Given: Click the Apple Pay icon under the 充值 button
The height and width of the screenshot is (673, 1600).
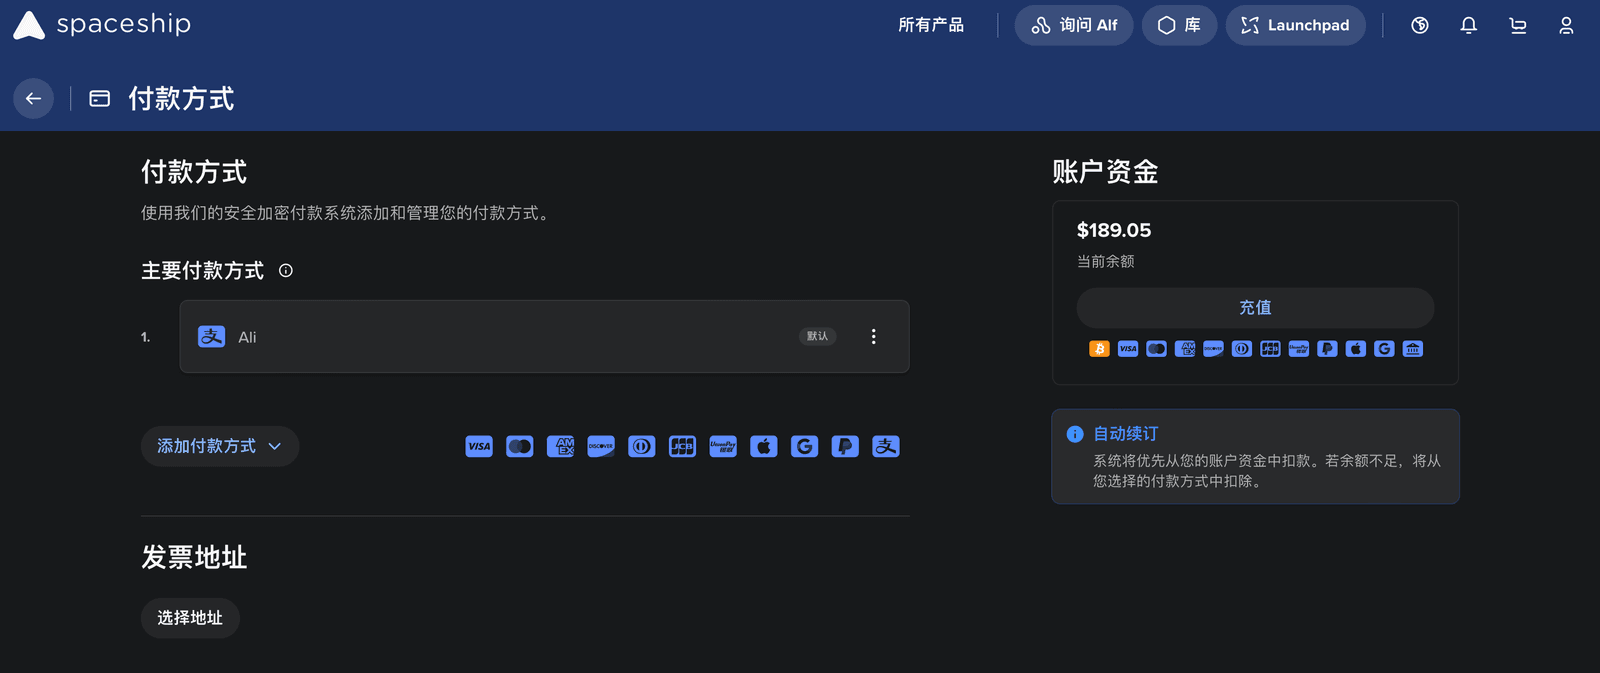Looking at the screenshot, I should coord(1356,349).
